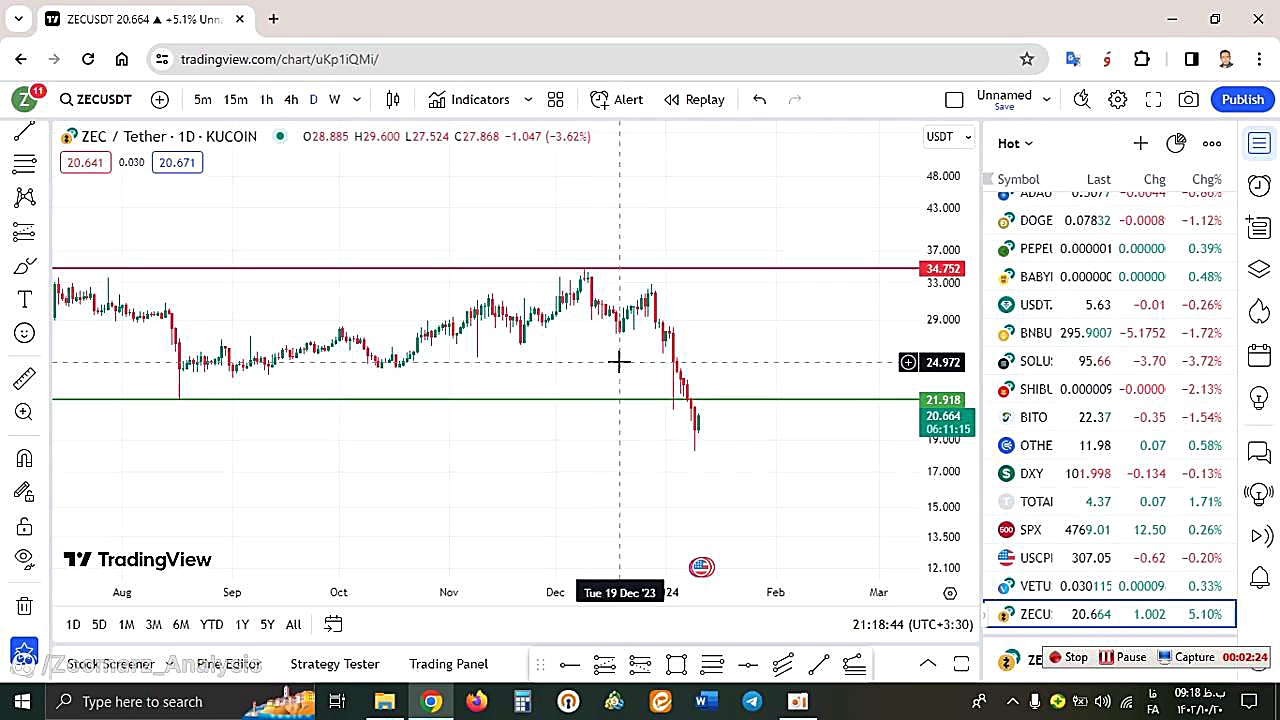
Task: Open the Pine Editor tab
Action: click(x=229, y=664)
